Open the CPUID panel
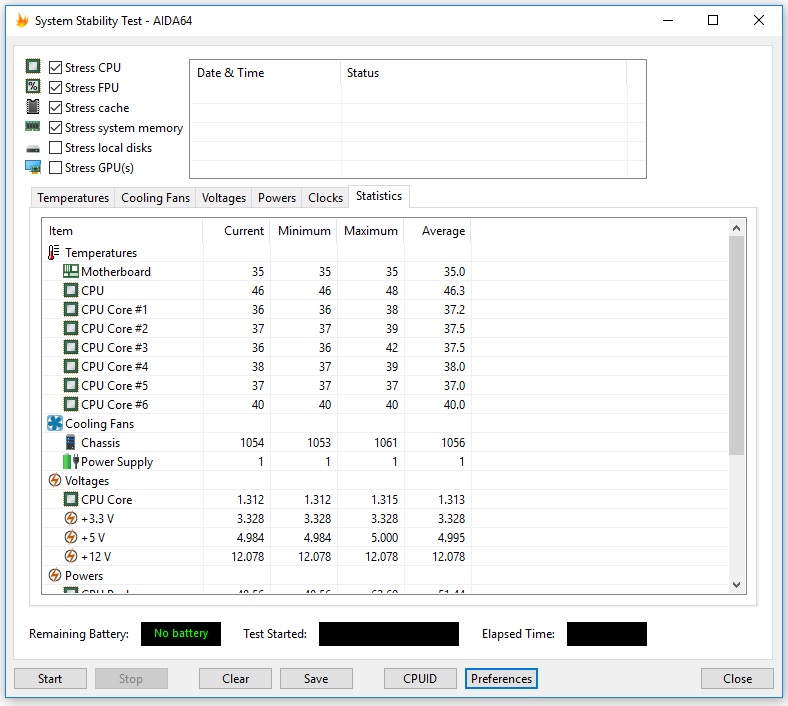Screen dimensions: 788x706 (x=420, y=678)
